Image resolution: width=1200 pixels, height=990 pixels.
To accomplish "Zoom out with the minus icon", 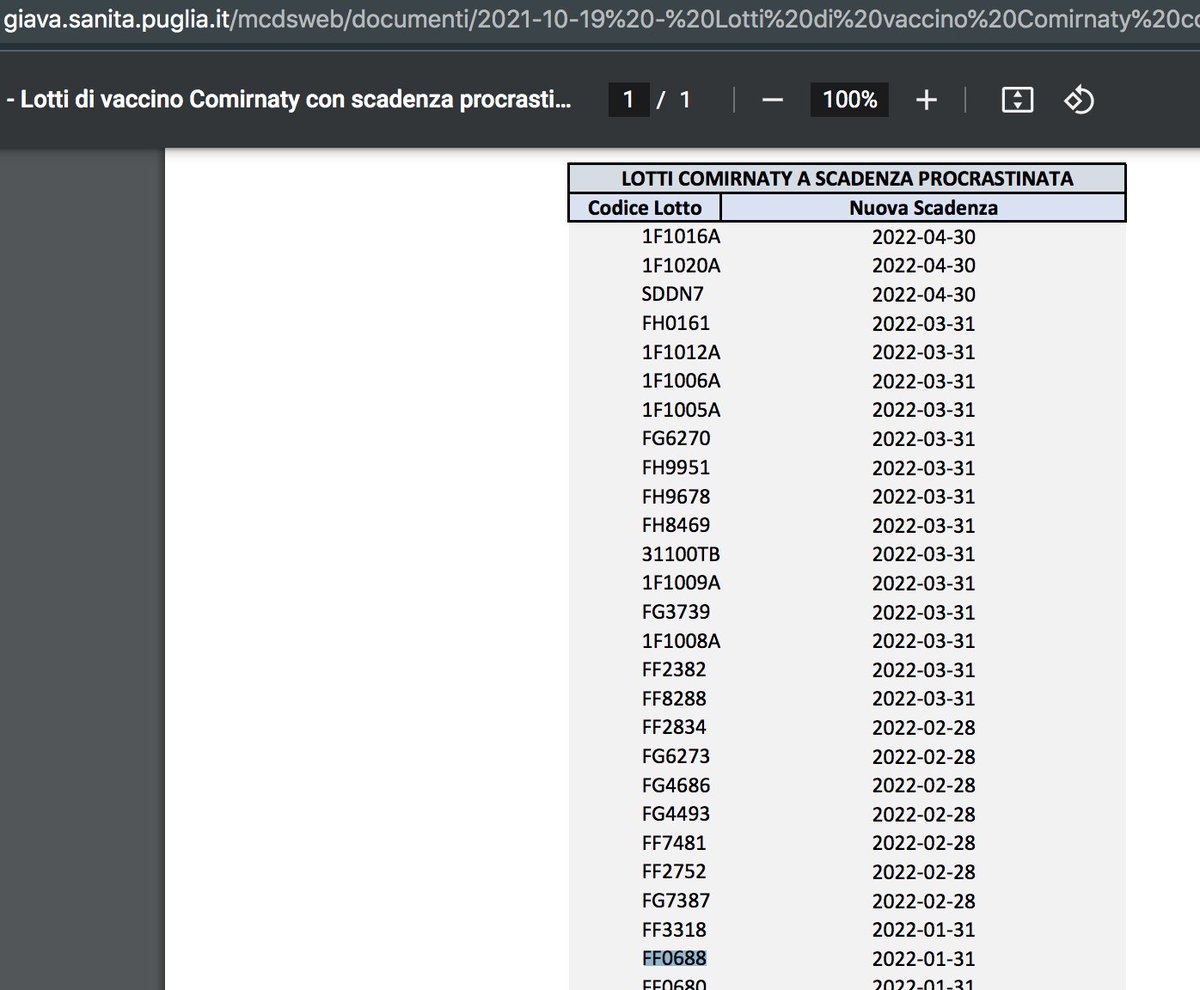I will [x=772, y=100].
